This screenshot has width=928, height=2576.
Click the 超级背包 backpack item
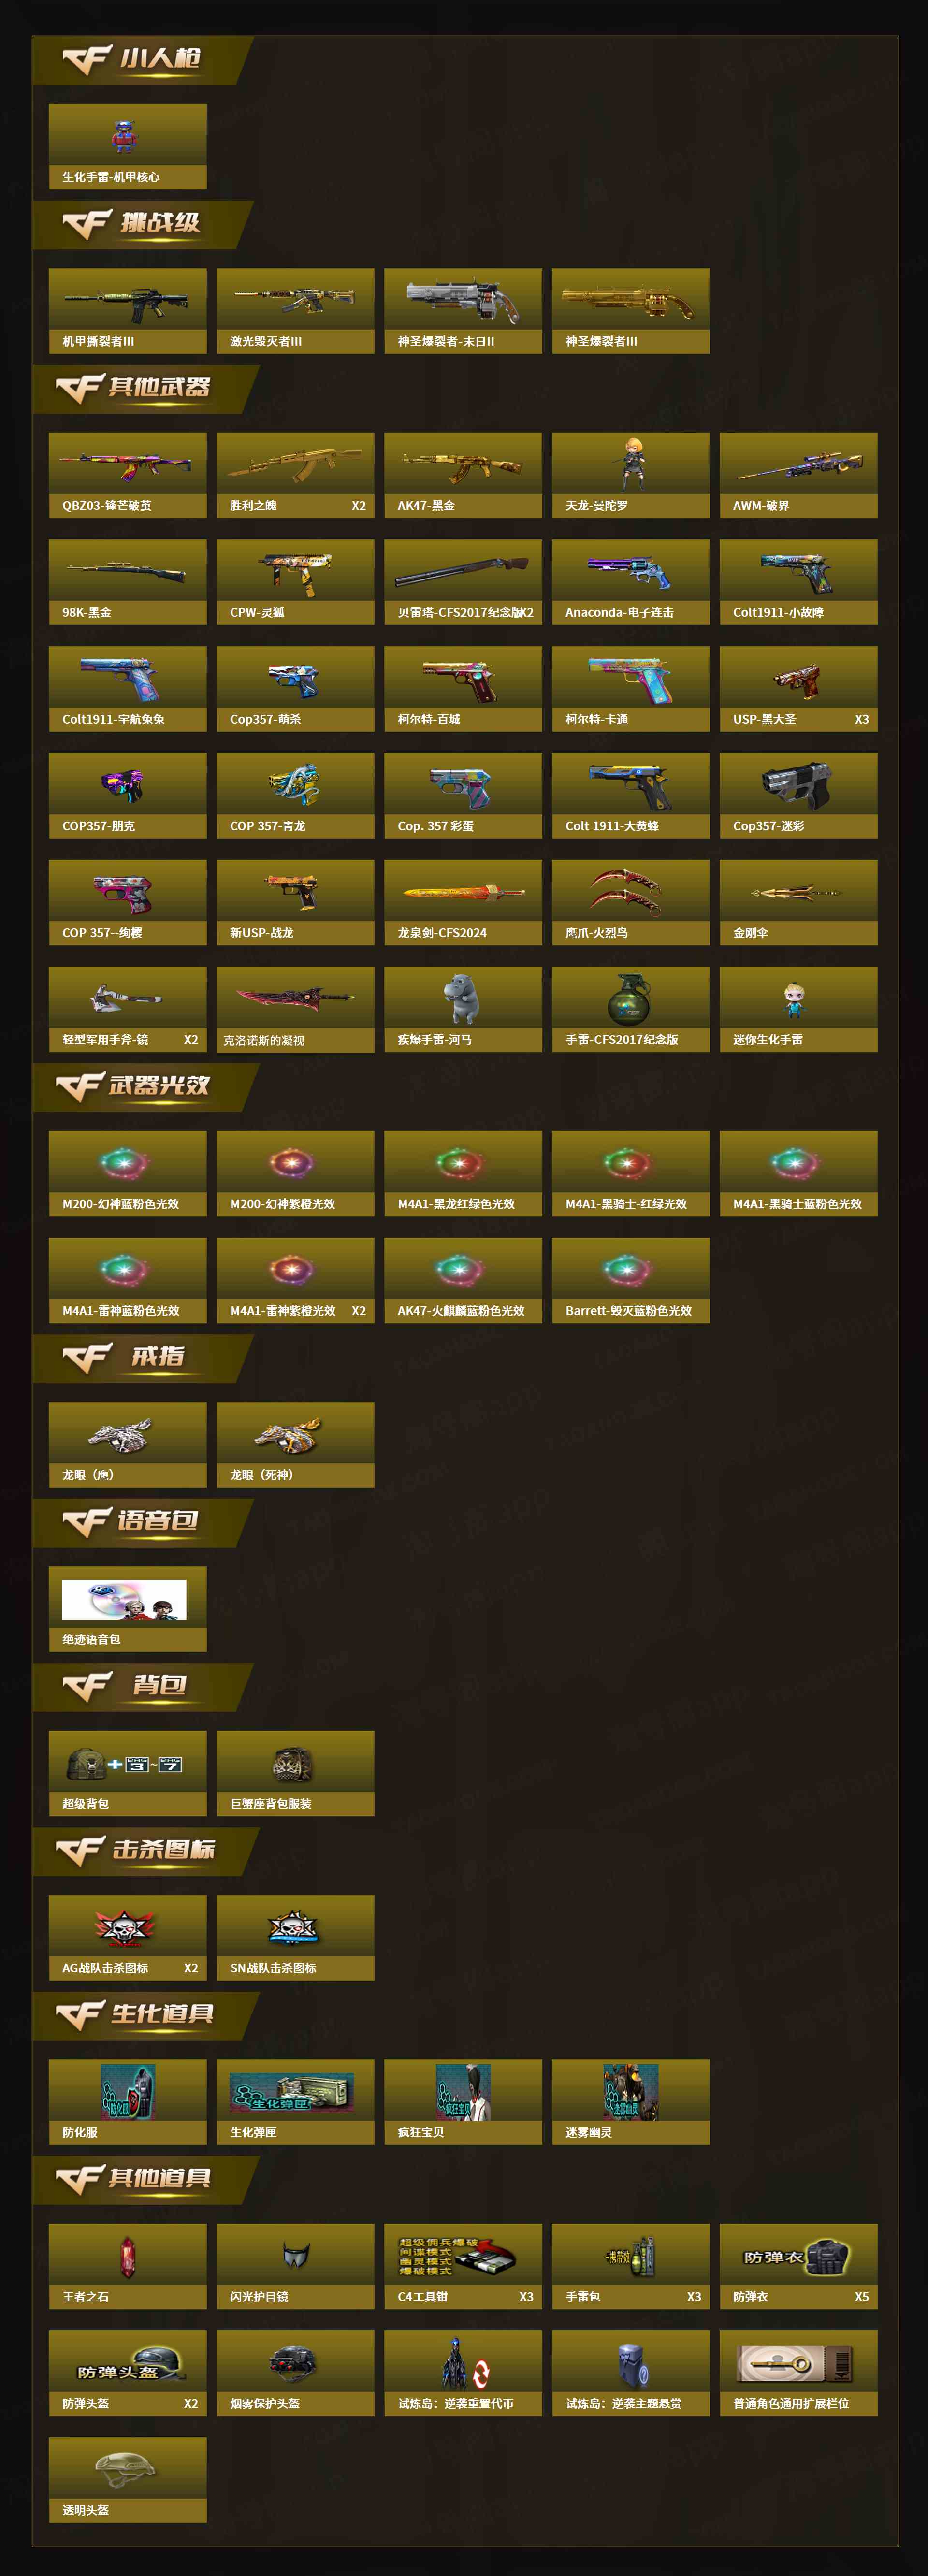(125, 1764)
